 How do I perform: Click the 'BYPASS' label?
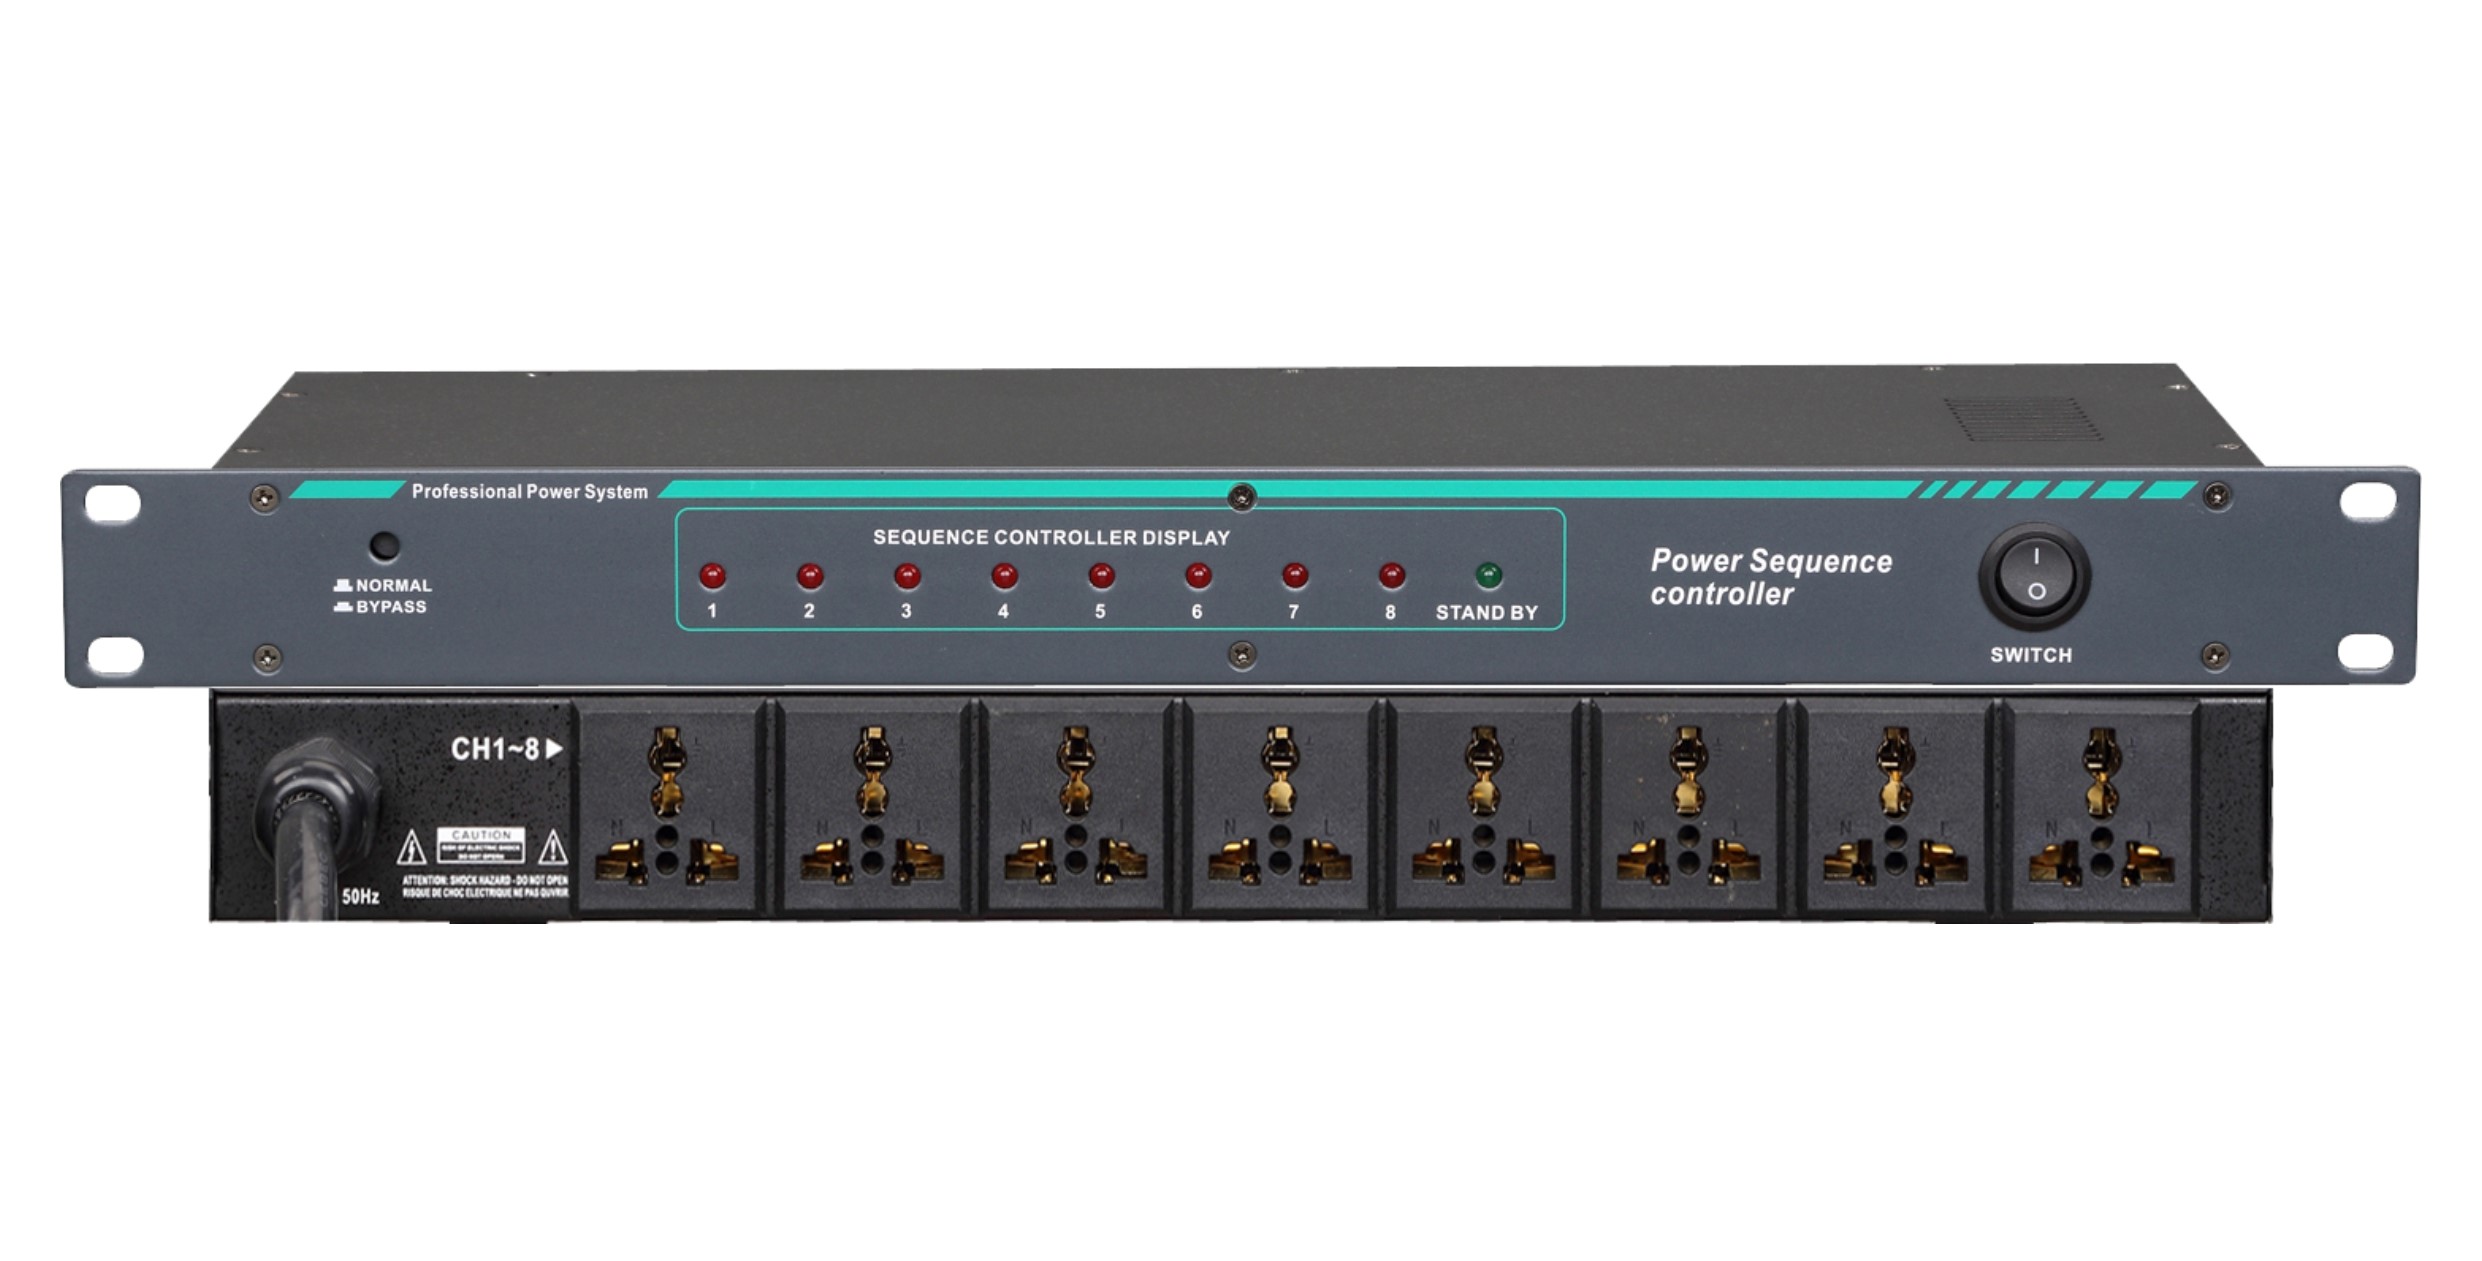[391, 607]
